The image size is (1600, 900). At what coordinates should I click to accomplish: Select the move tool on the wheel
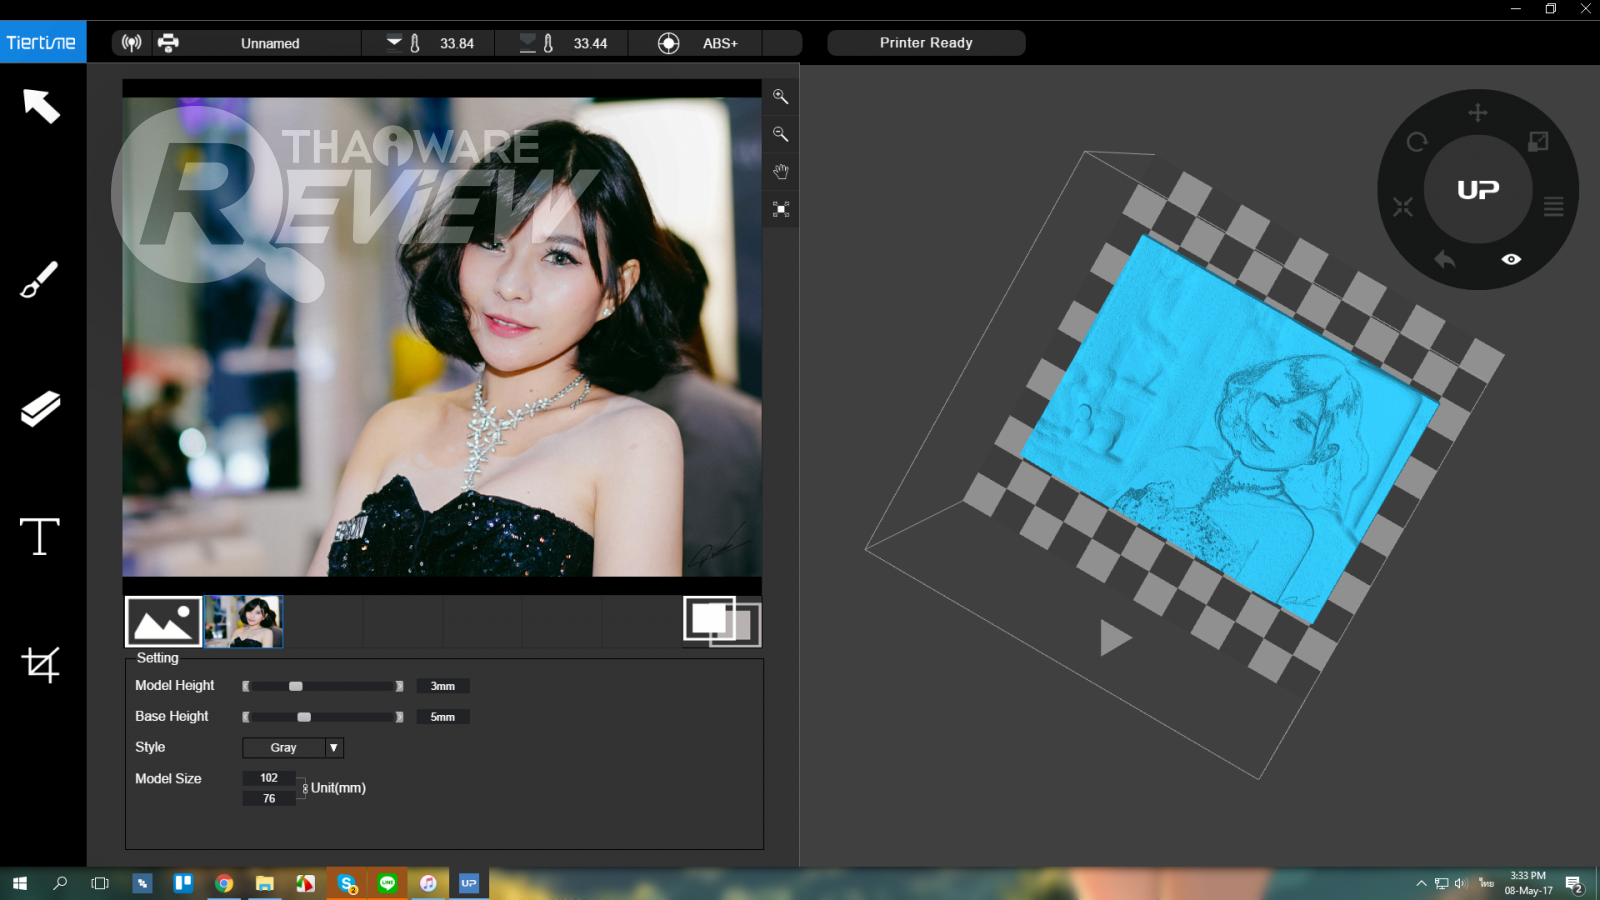pos(1478,113)
